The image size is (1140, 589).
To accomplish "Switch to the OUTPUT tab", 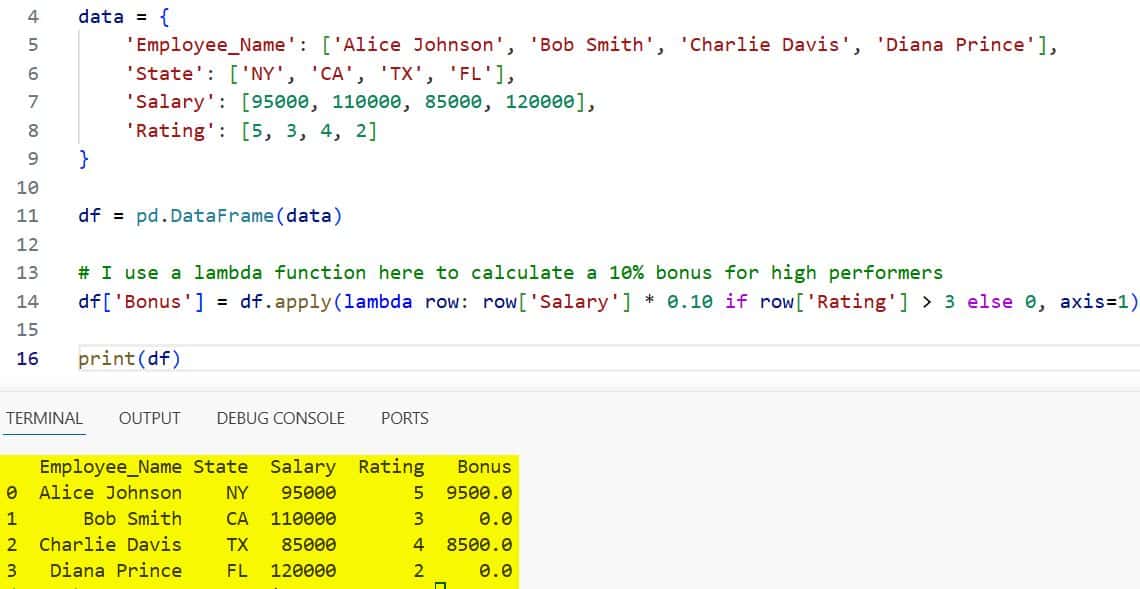I will click(149, 418).
